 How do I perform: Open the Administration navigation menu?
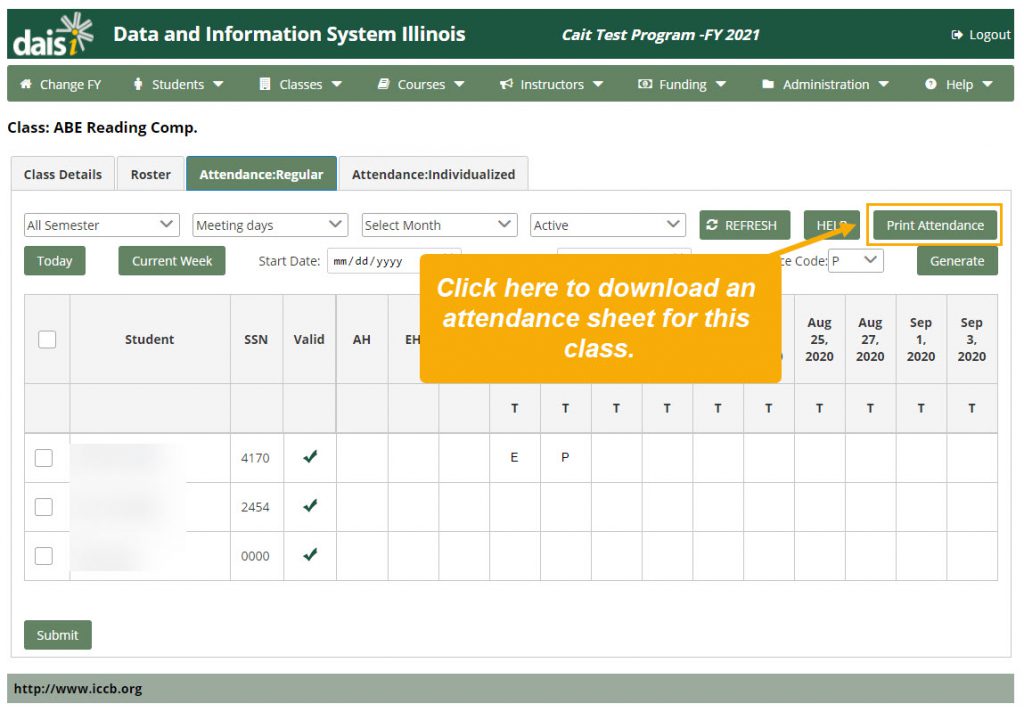pyautogui.click(x=825, y=84)
